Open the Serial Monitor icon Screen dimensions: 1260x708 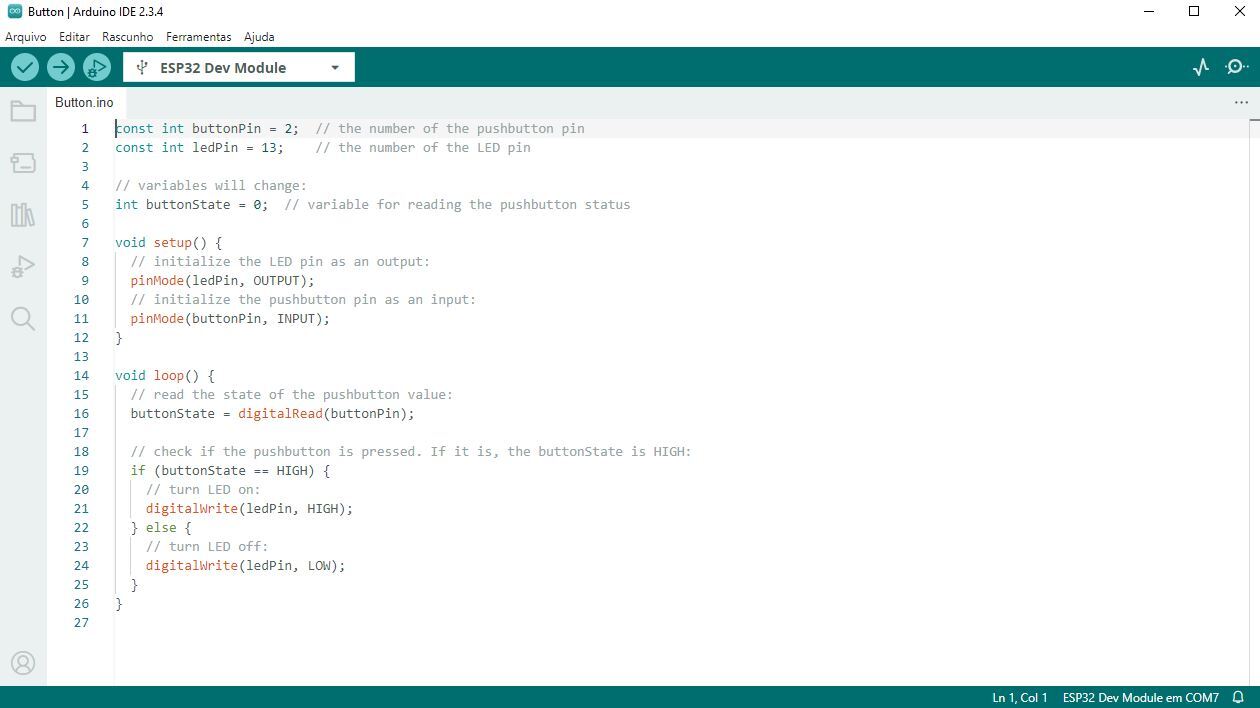click(1236, 67)
